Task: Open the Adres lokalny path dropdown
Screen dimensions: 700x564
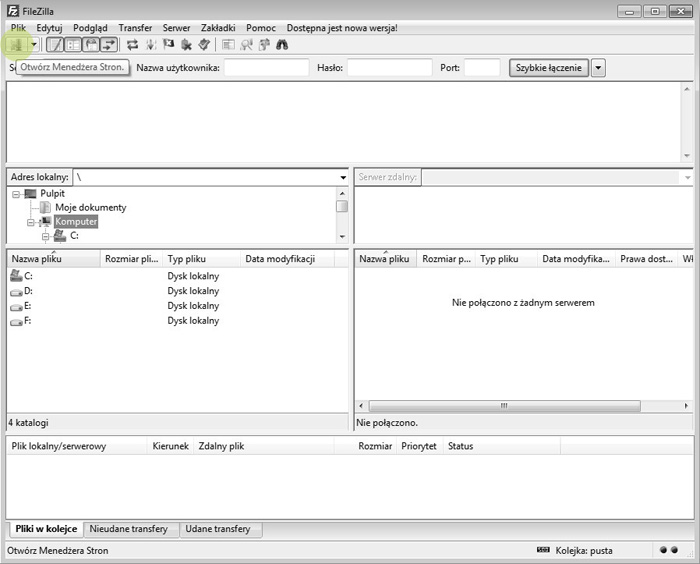Action: 343,177
